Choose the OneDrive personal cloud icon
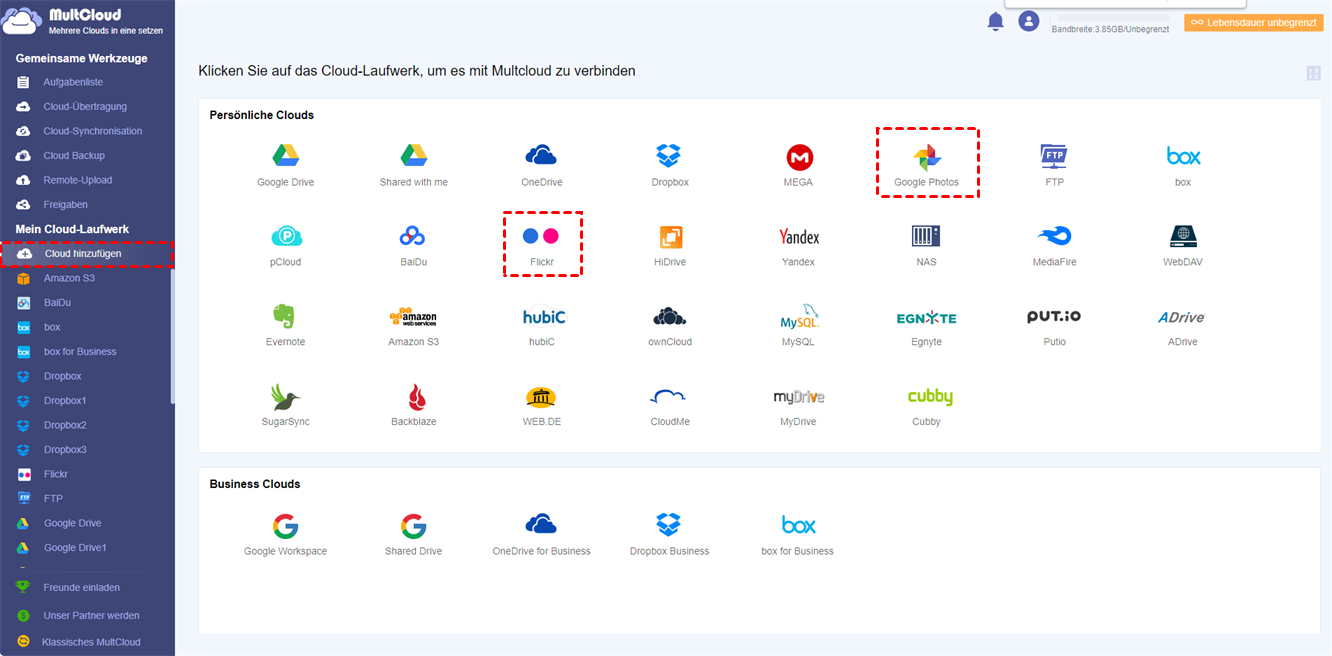1332x656 pixels. click(x=541, y=156)
